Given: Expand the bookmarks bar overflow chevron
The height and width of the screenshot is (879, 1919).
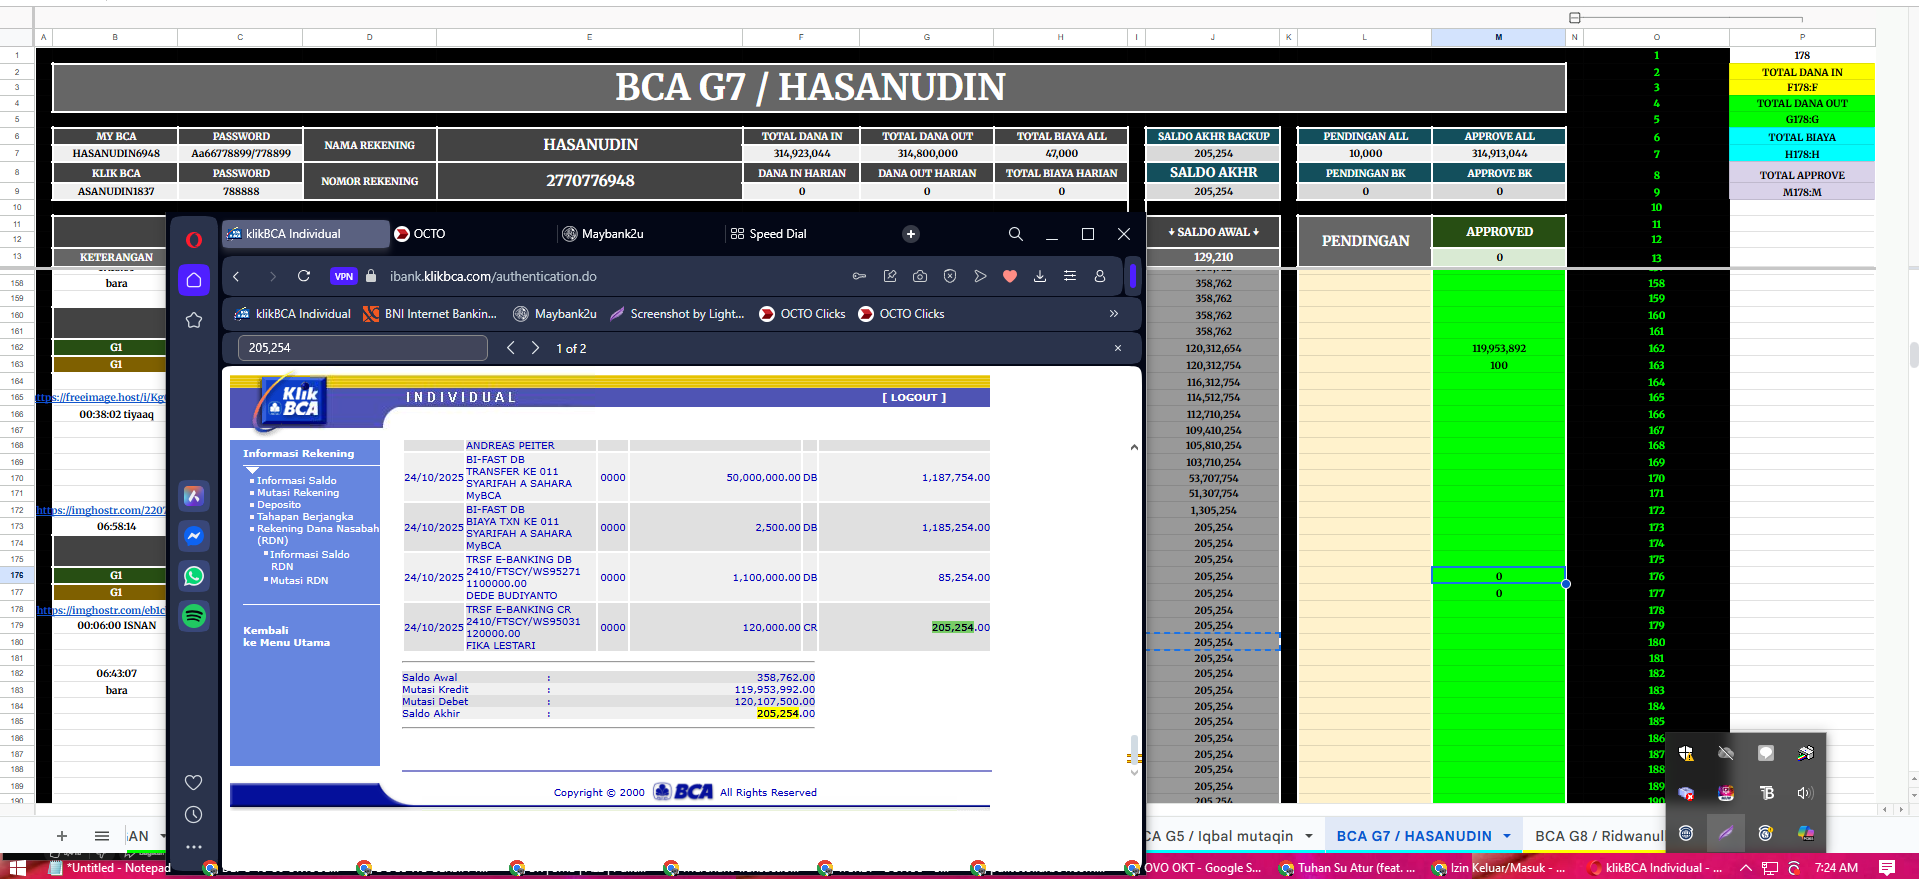Looking at the screenshot, I should coord(1114,314).
